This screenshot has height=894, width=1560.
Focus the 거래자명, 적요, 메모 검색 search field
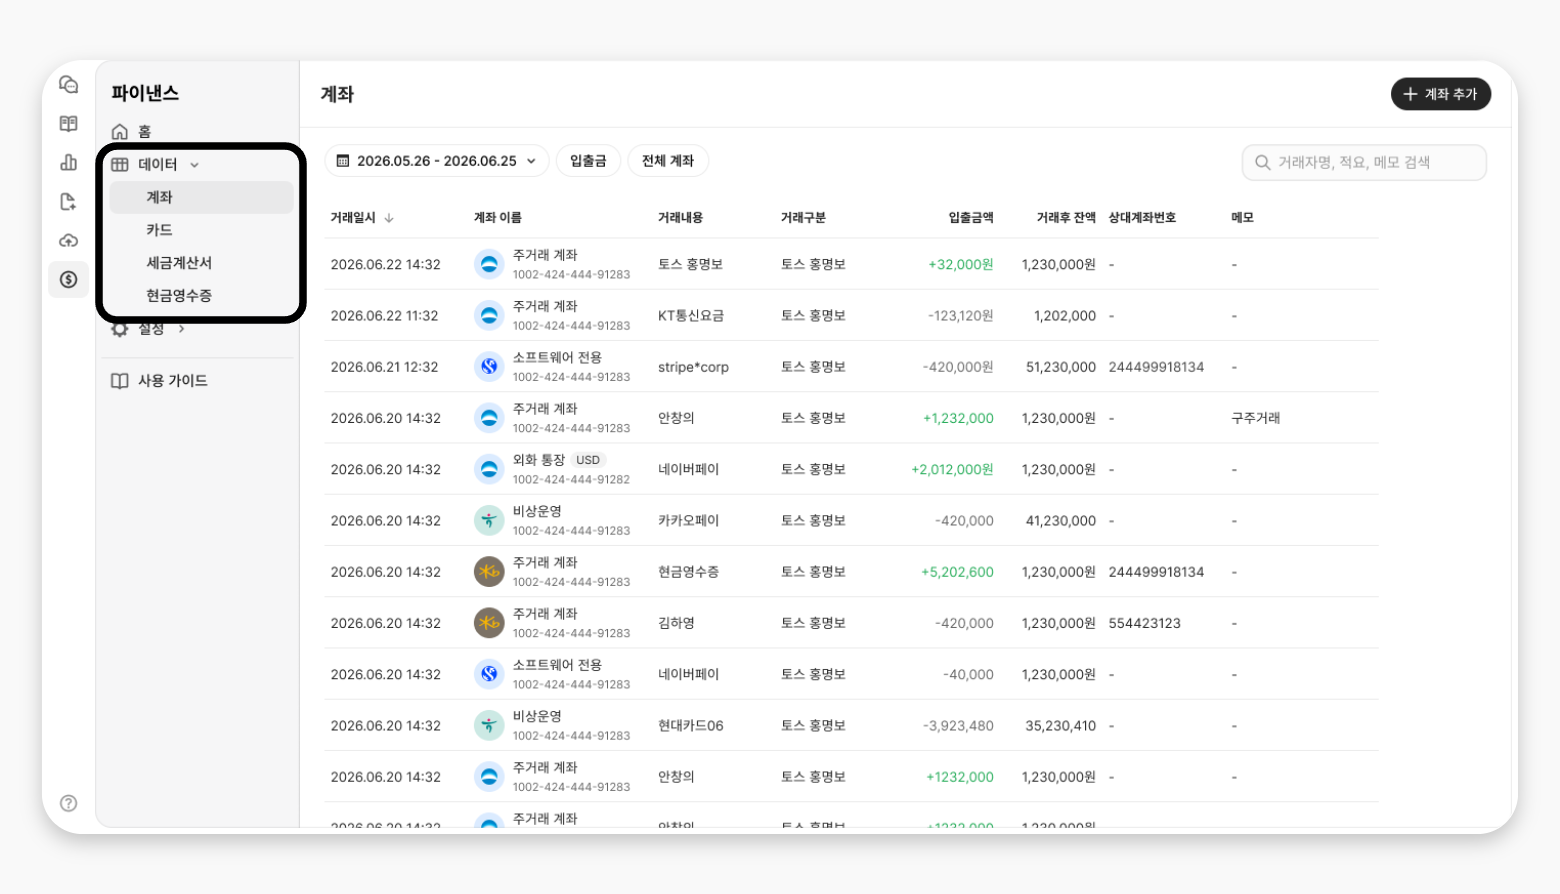coord(1364,162)
